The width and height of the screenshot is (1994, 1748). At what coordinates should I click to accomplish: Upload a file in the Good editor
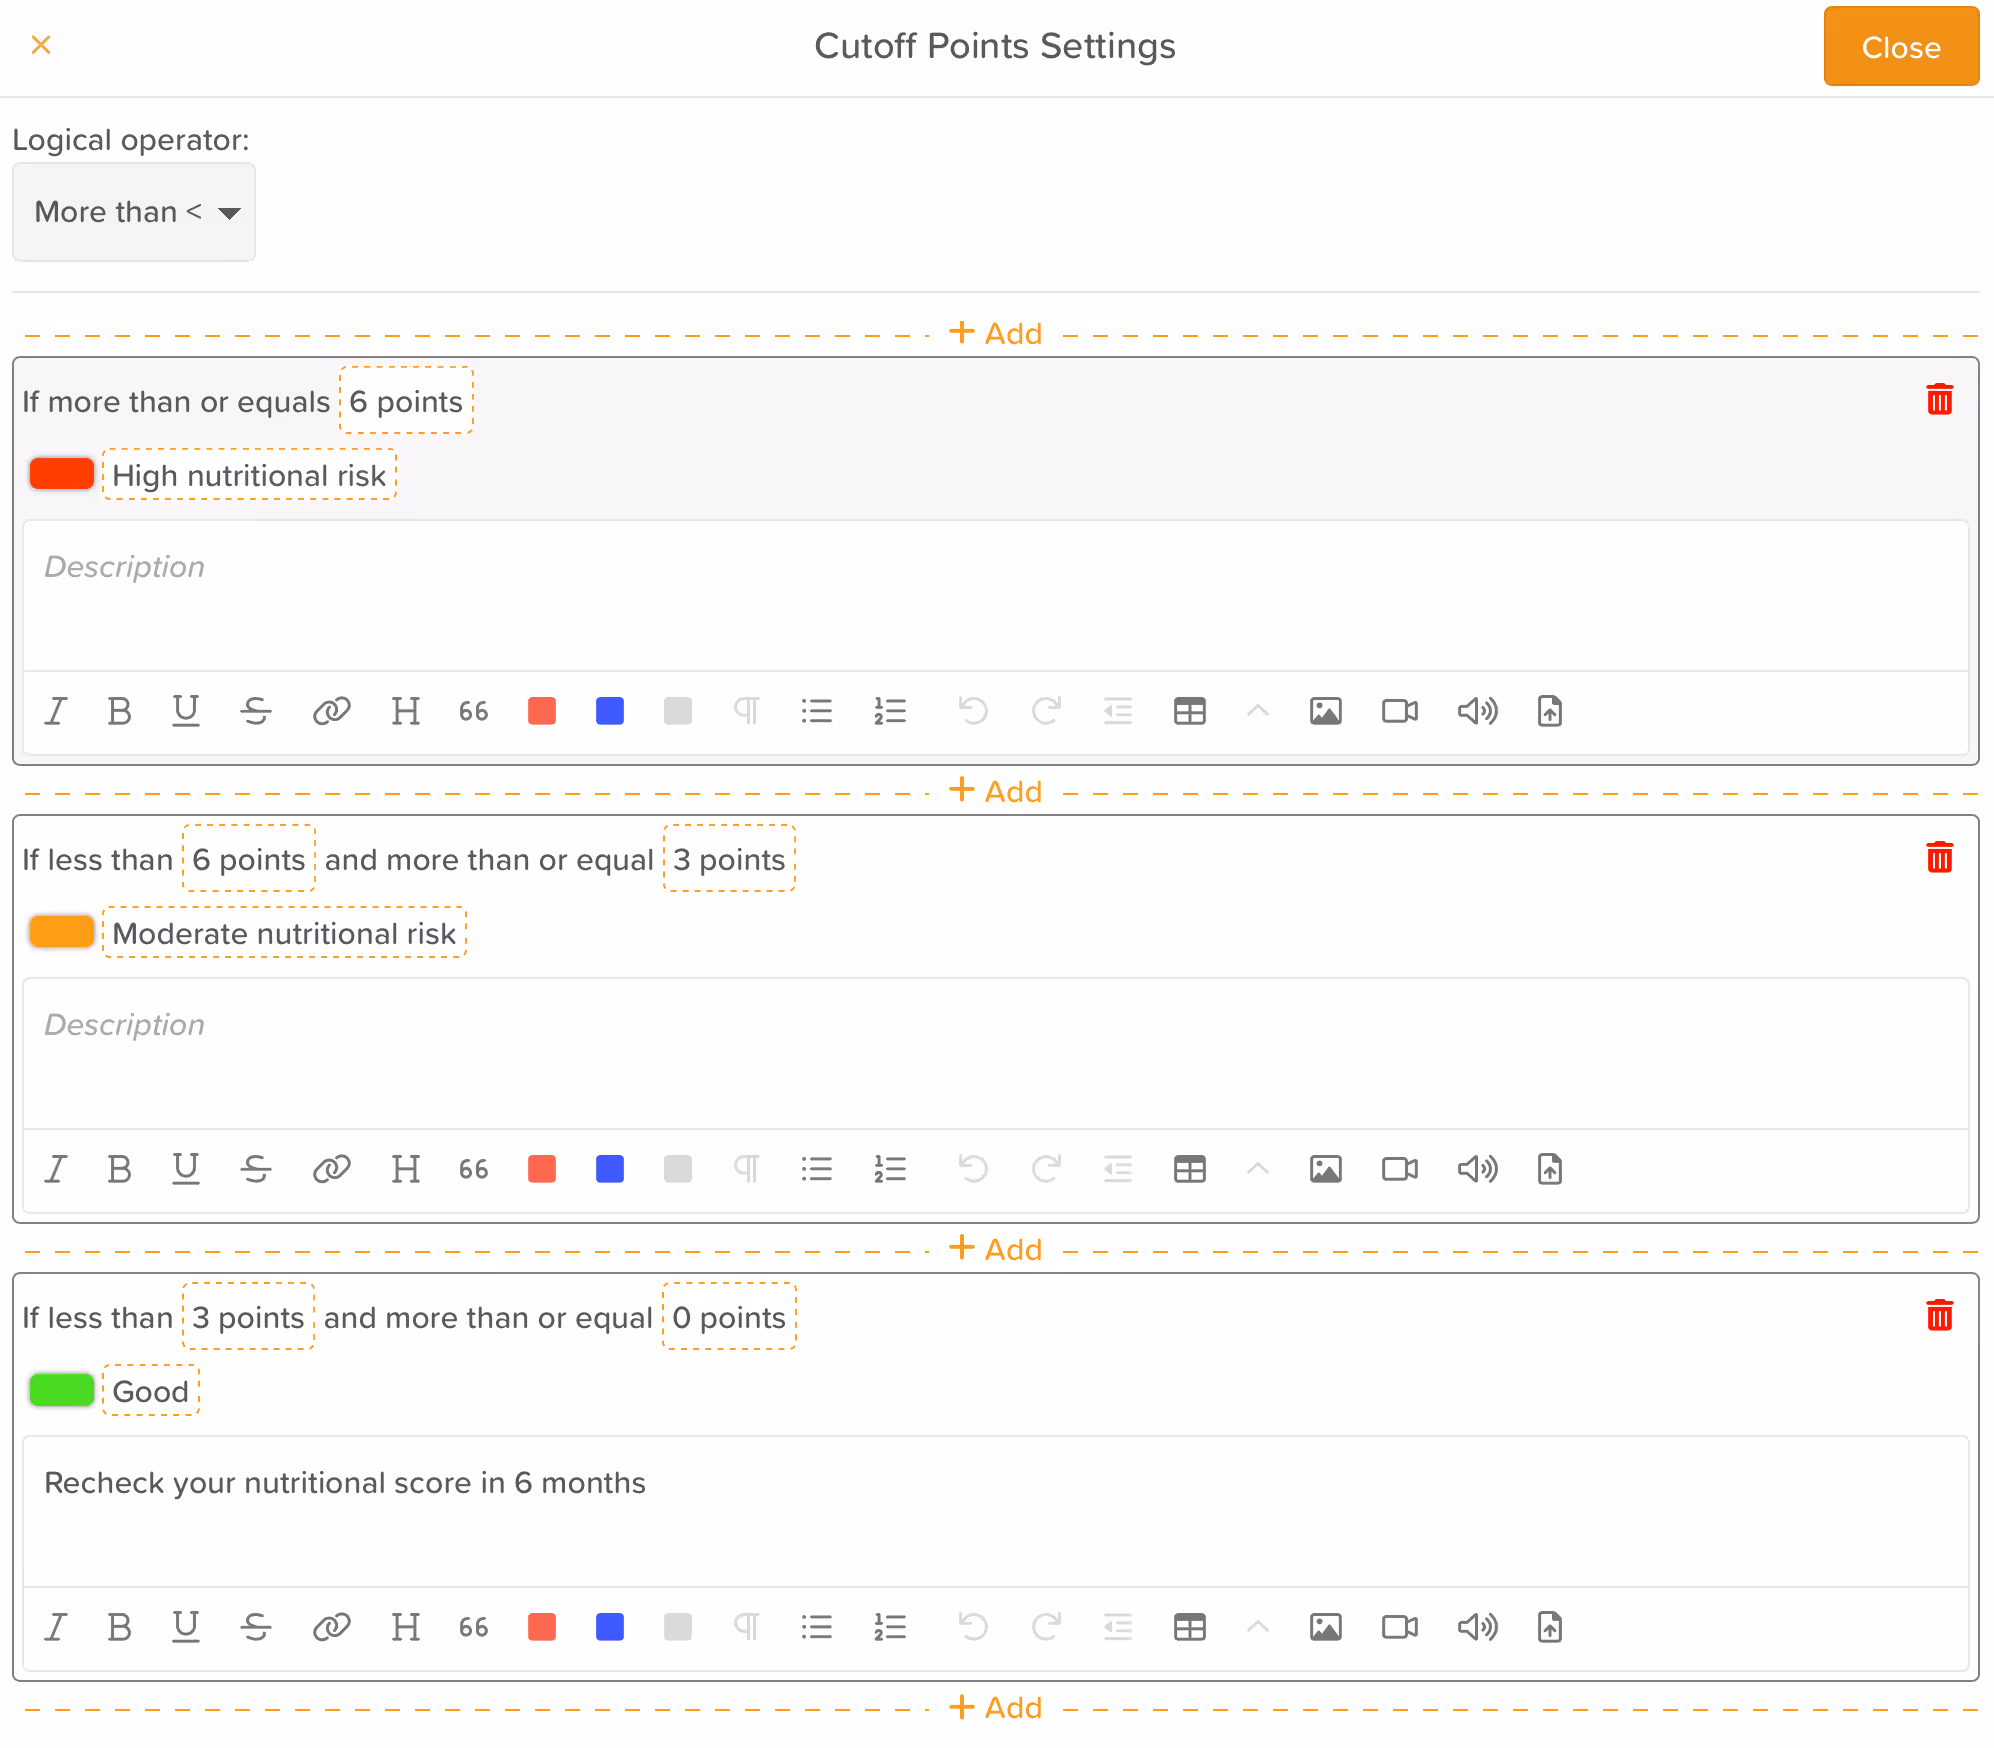click(1550, 1627)
